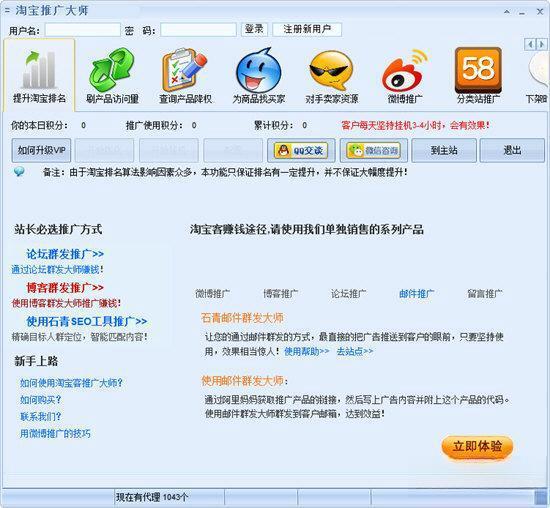Select the 为商品找买家 blue smiley icon

pos(259,75)
